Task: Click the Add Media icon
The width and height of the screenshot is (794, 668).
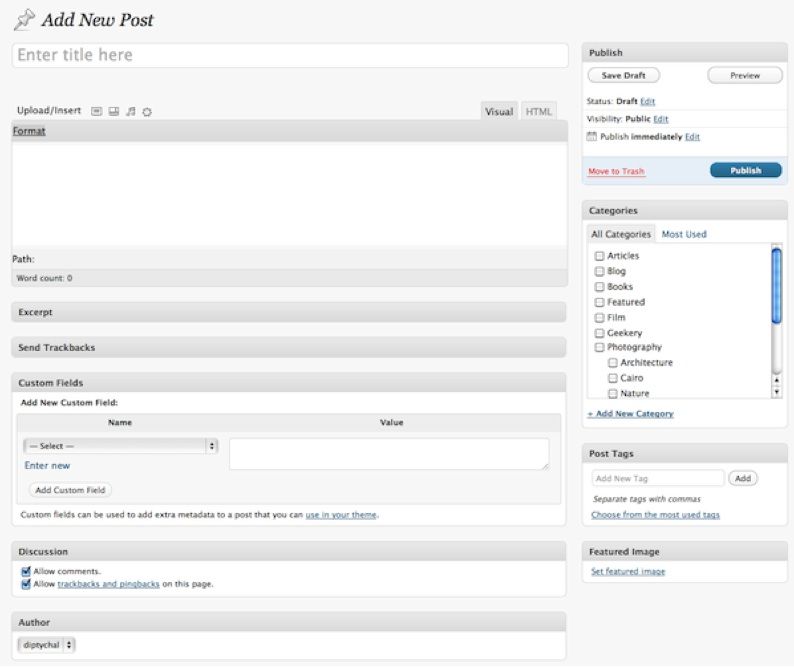Action: click(147, 111)
